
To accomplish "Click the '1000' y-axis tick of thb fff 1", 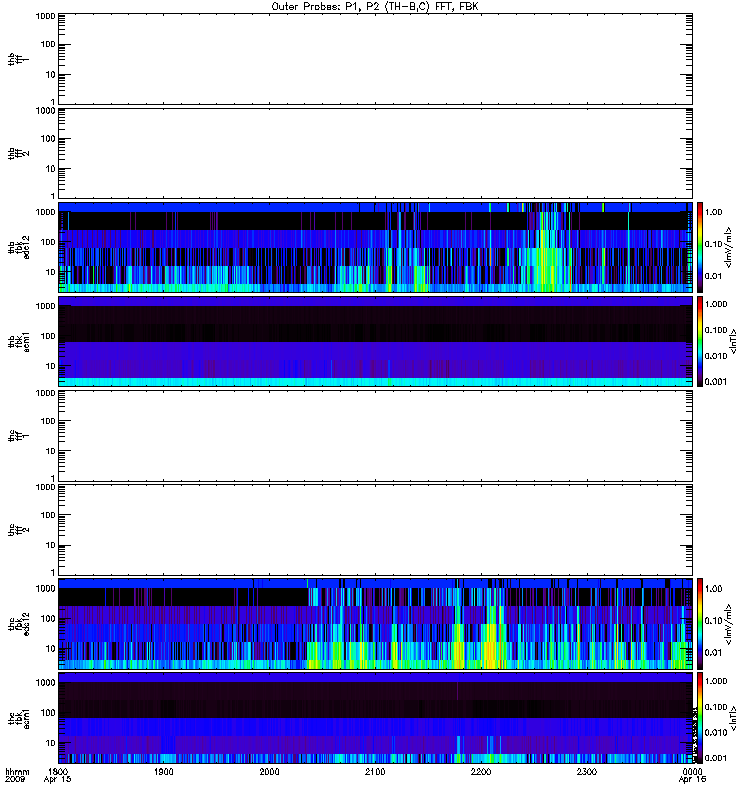I will coord(45,16).
